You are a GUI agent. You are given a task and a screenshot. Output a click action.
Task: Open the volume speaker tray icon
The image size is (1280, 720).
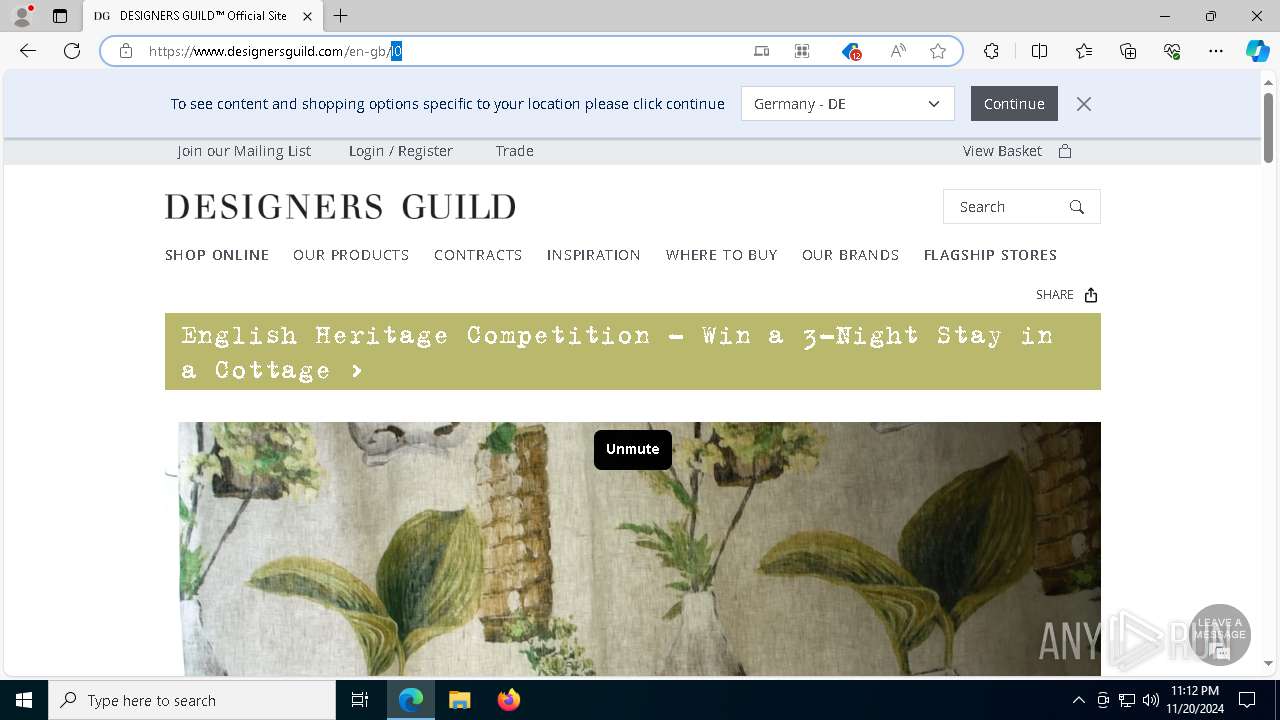pos(1151,700)
